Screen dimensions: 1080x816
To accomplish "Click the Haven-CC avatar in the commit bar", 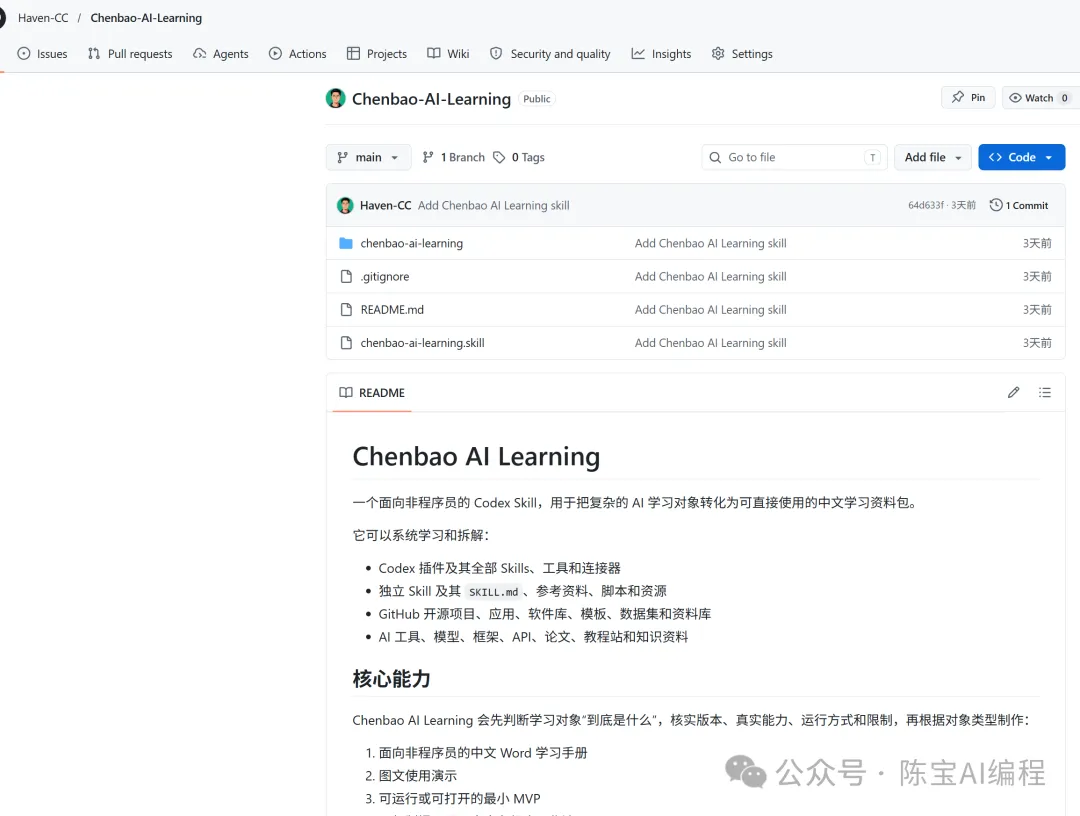I will (x=345, y=205).
